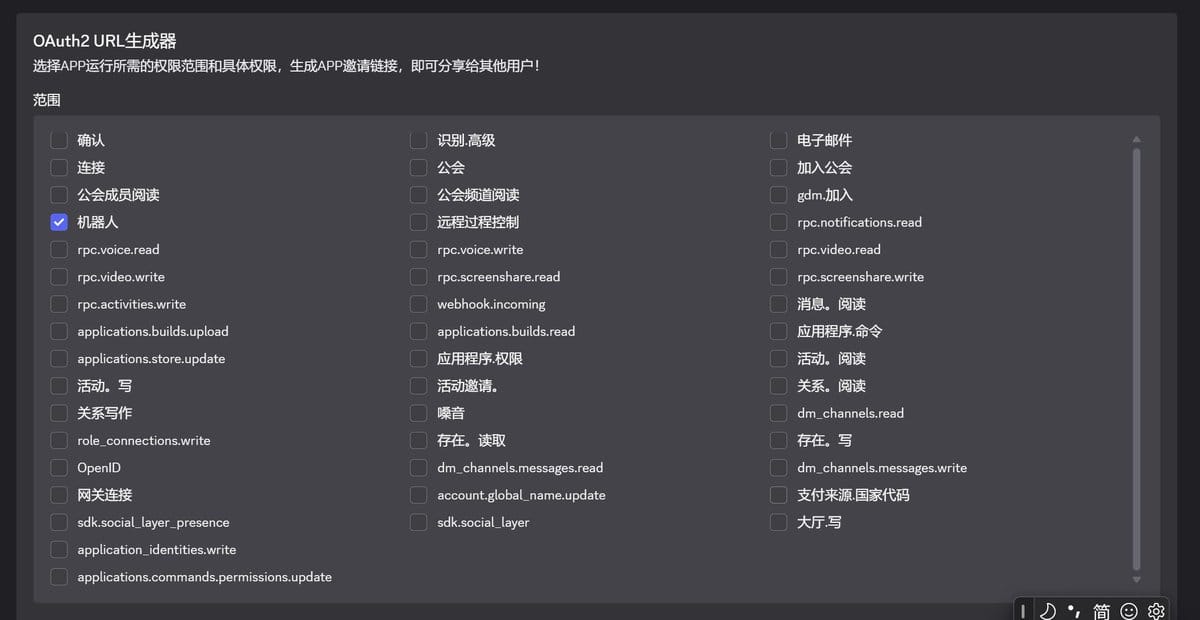Tick the 消息。阅读 checkbox

coord(779,304)
